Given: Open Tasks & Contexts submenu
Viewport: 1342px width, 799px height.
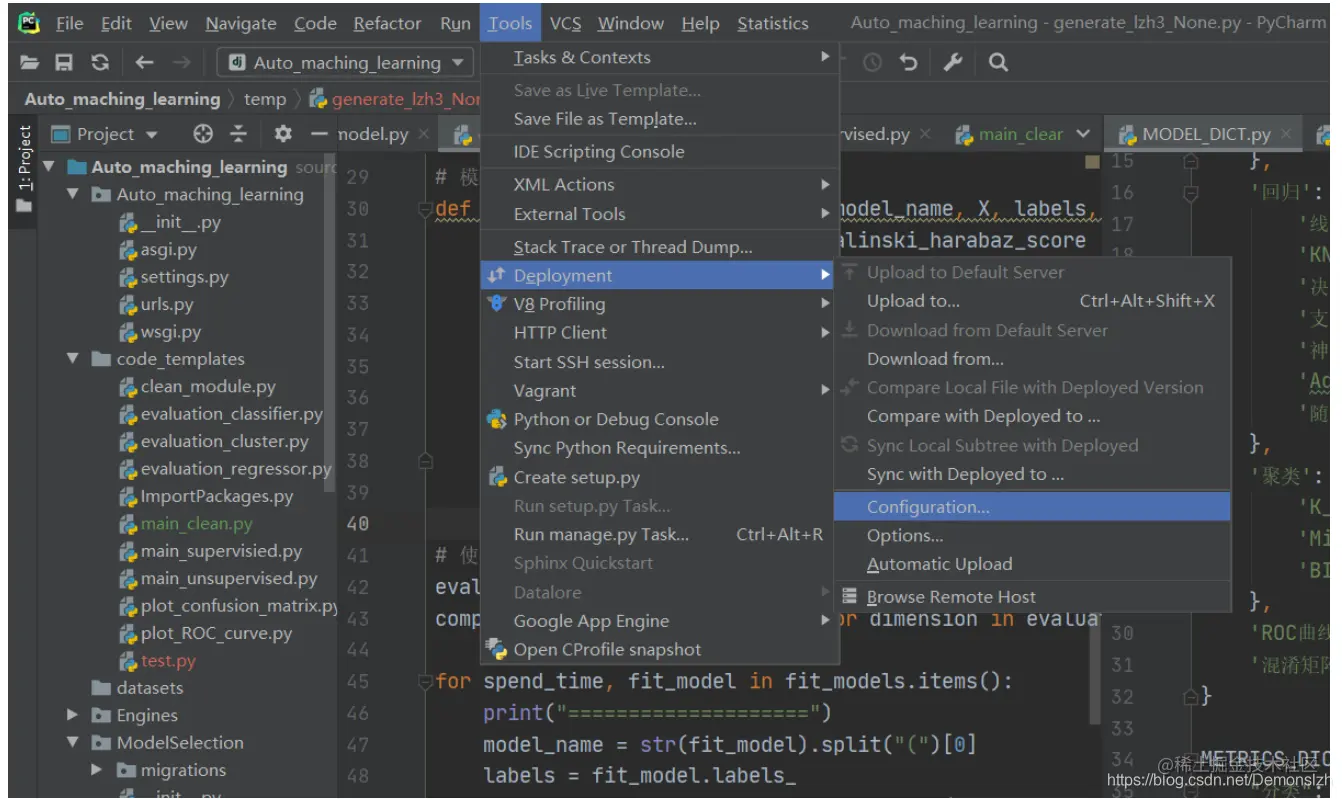Looking at the screenshot, I should pyautogui.click(x=659, y=58).
